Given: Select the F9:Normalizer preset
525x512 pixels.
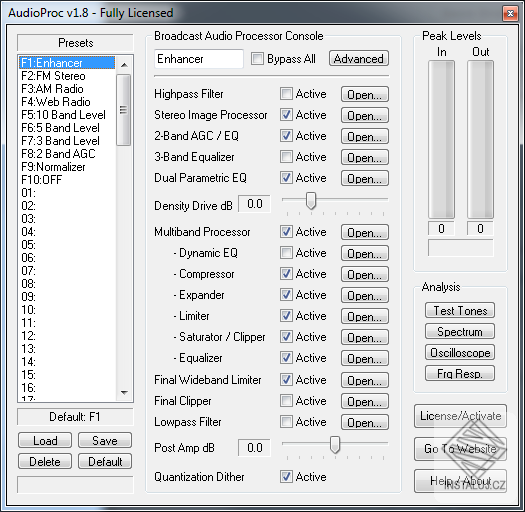Looking at the screenshot, I should (67, 167).
